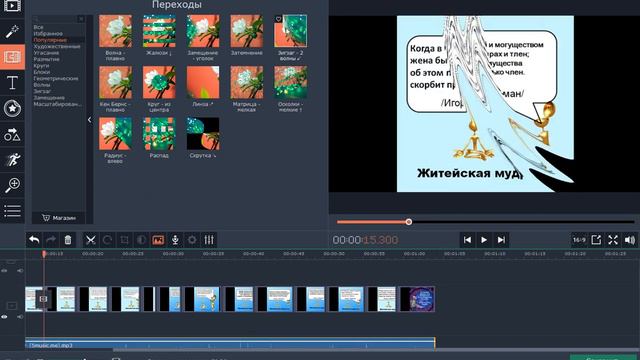Choose the Жалюзи transition thumbnail
The image size is (640, 360).
coord(159,31)
